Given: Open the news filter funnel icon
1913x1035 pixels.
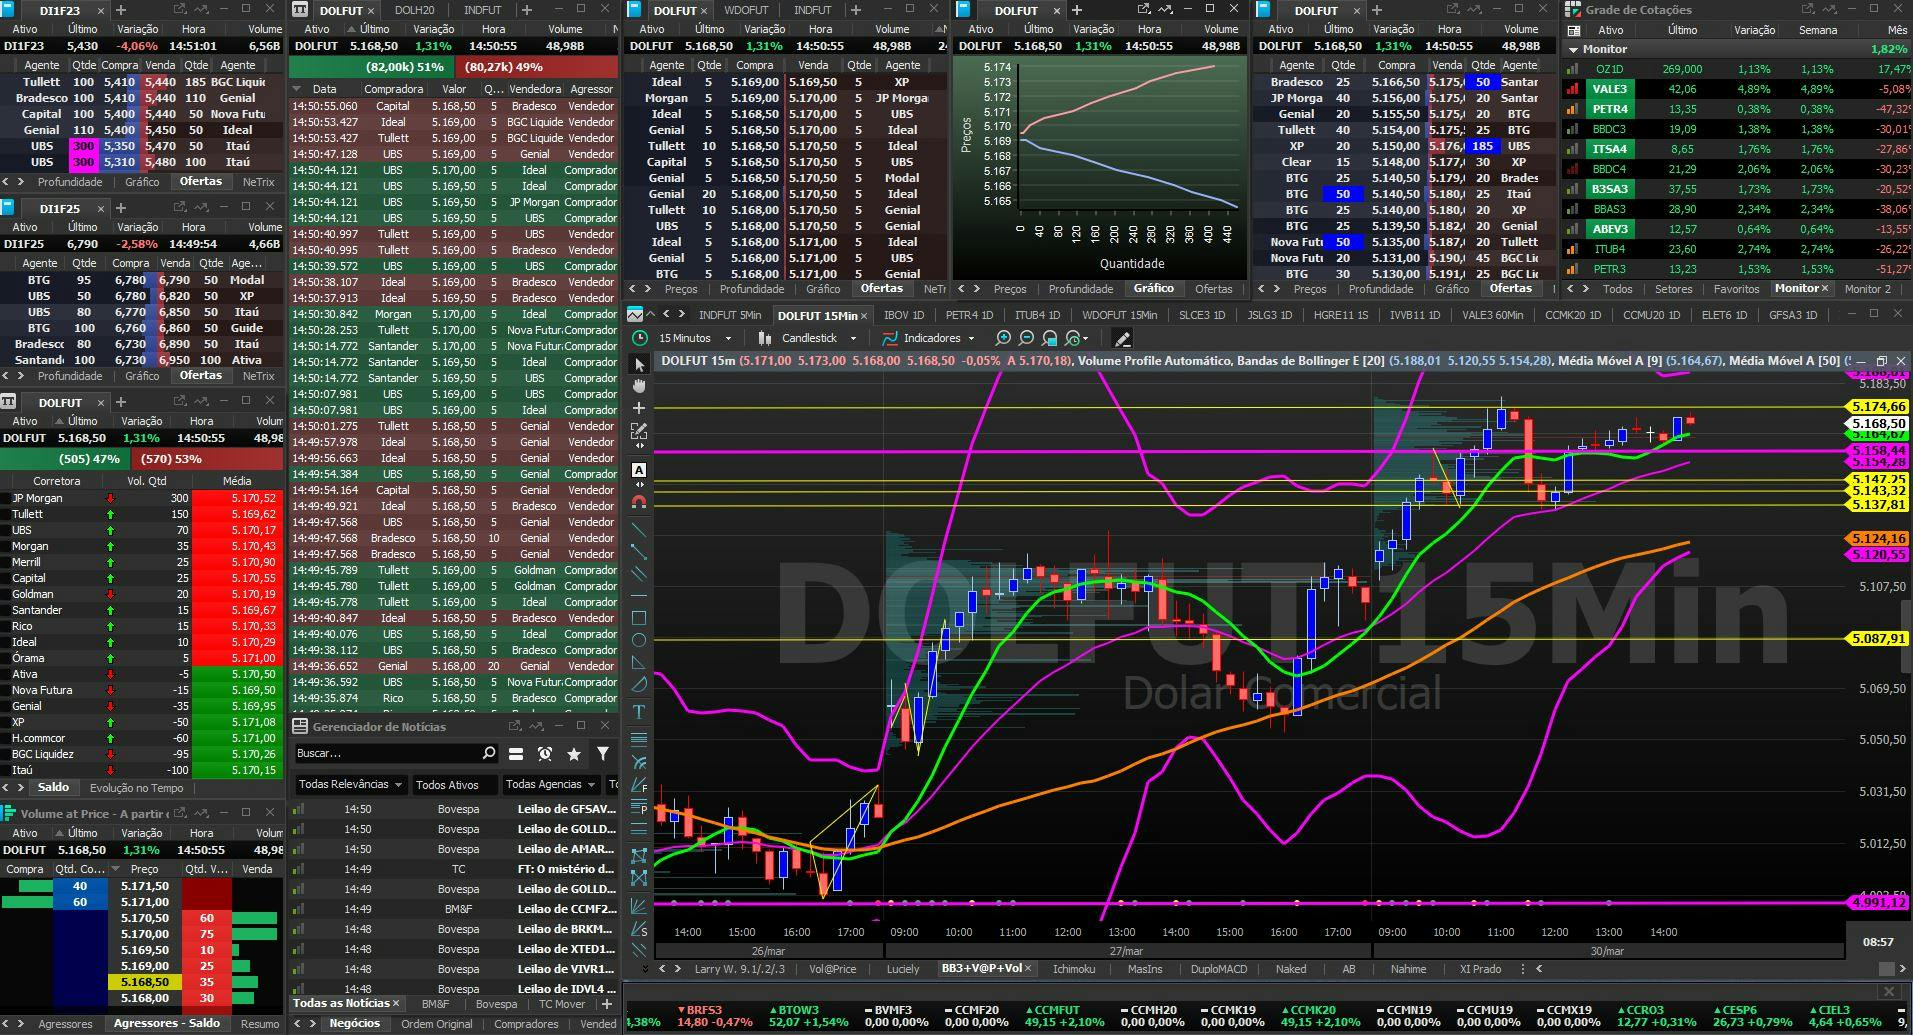Looking at the screenshot, I should coord(603,754).
